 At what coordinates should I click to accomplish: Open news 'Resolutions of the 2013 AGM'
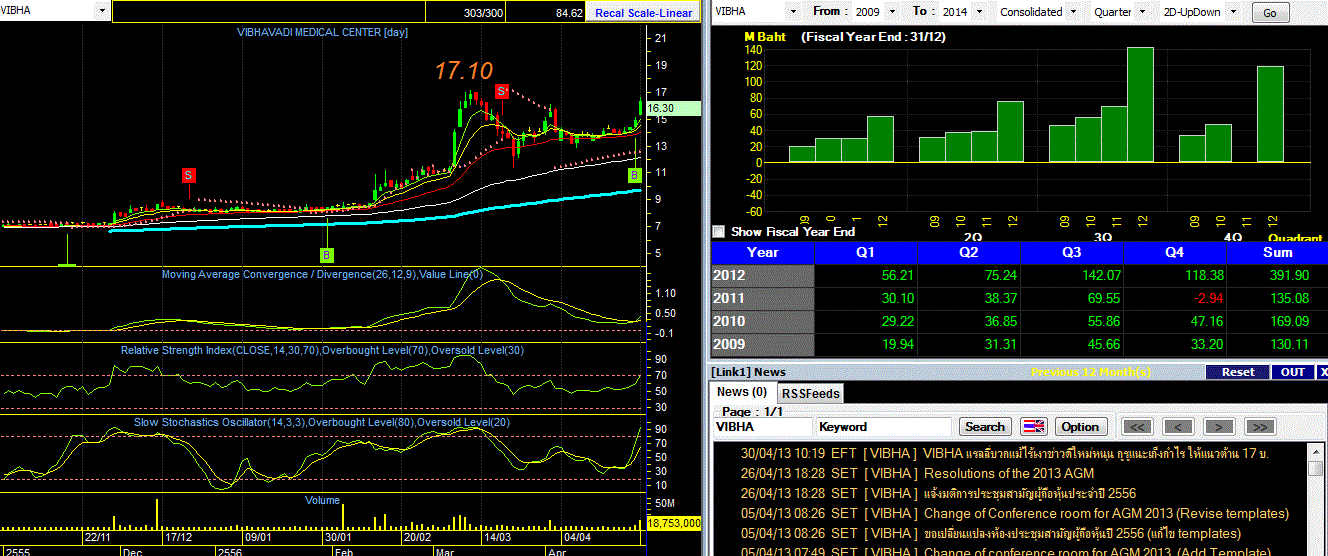1009,473
